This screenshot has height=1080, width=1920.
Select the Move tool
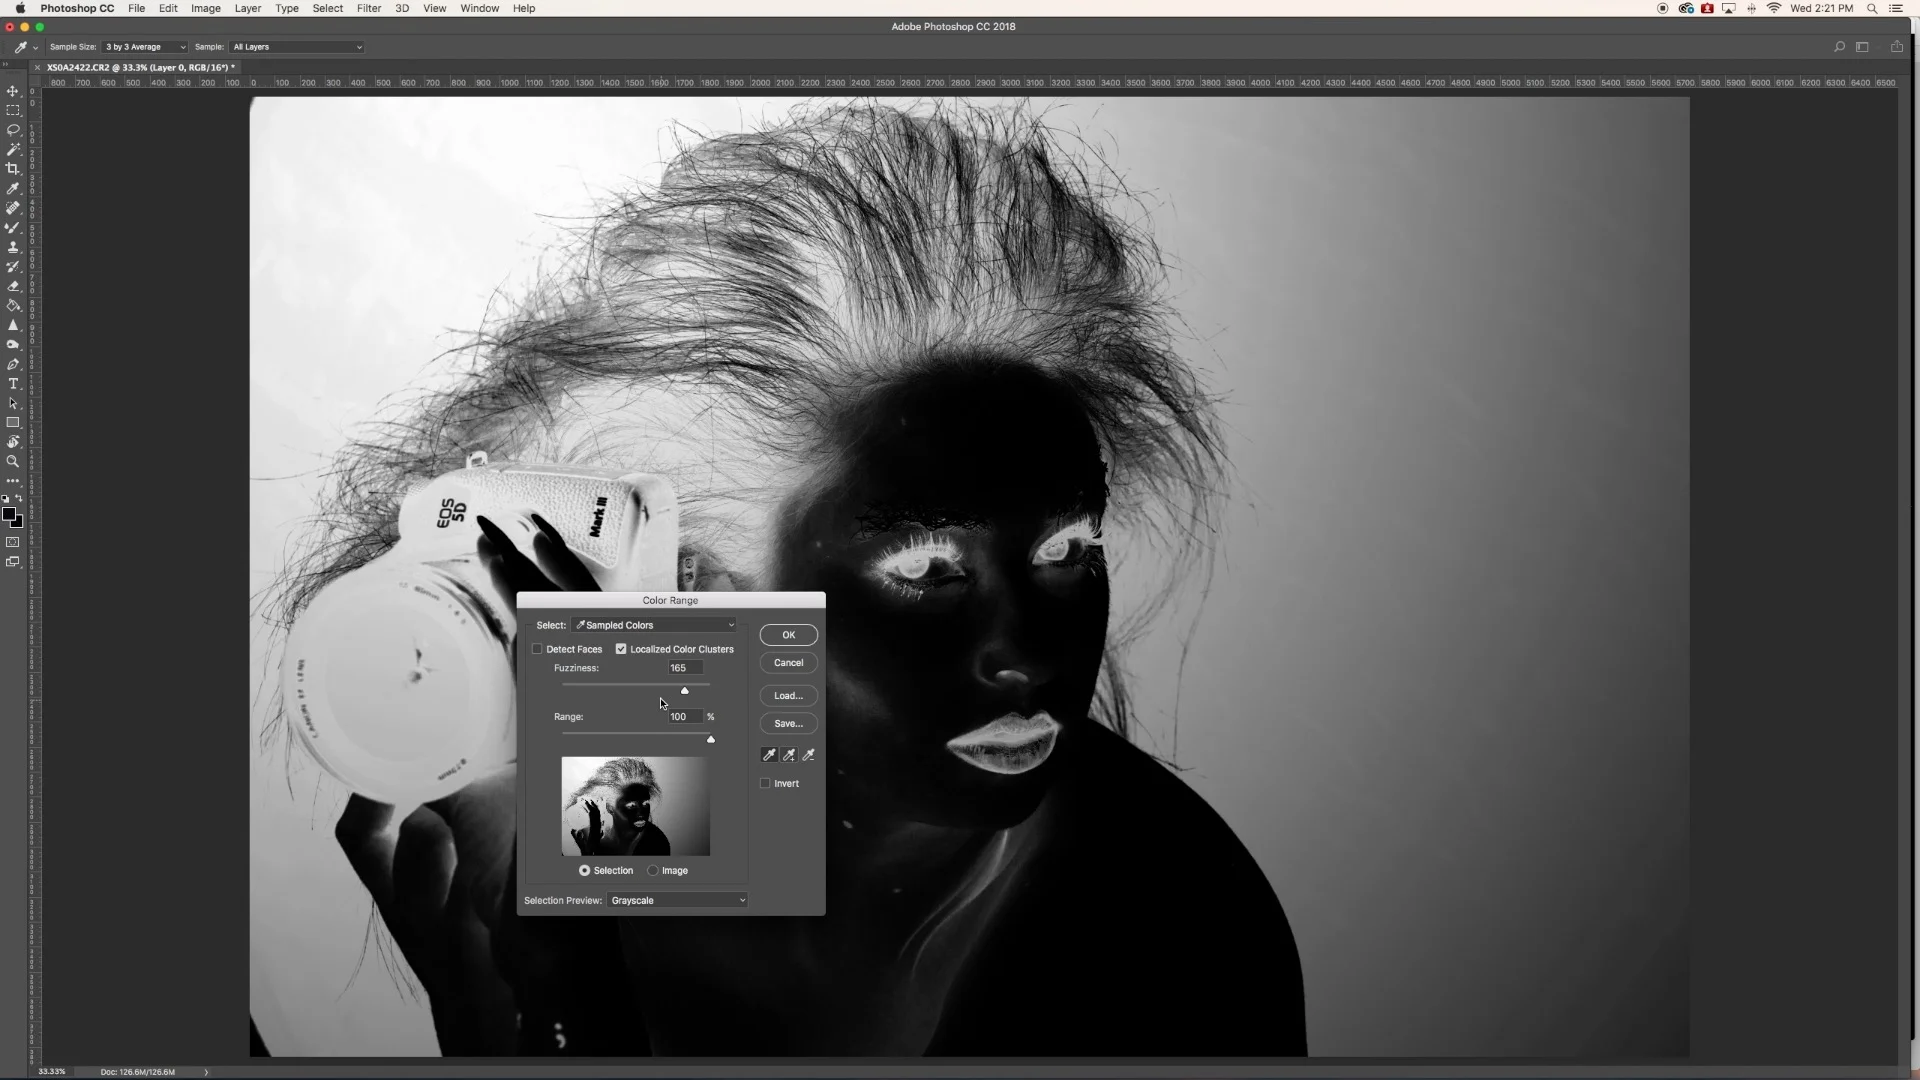pyautogui.click(x=13, y=91)
